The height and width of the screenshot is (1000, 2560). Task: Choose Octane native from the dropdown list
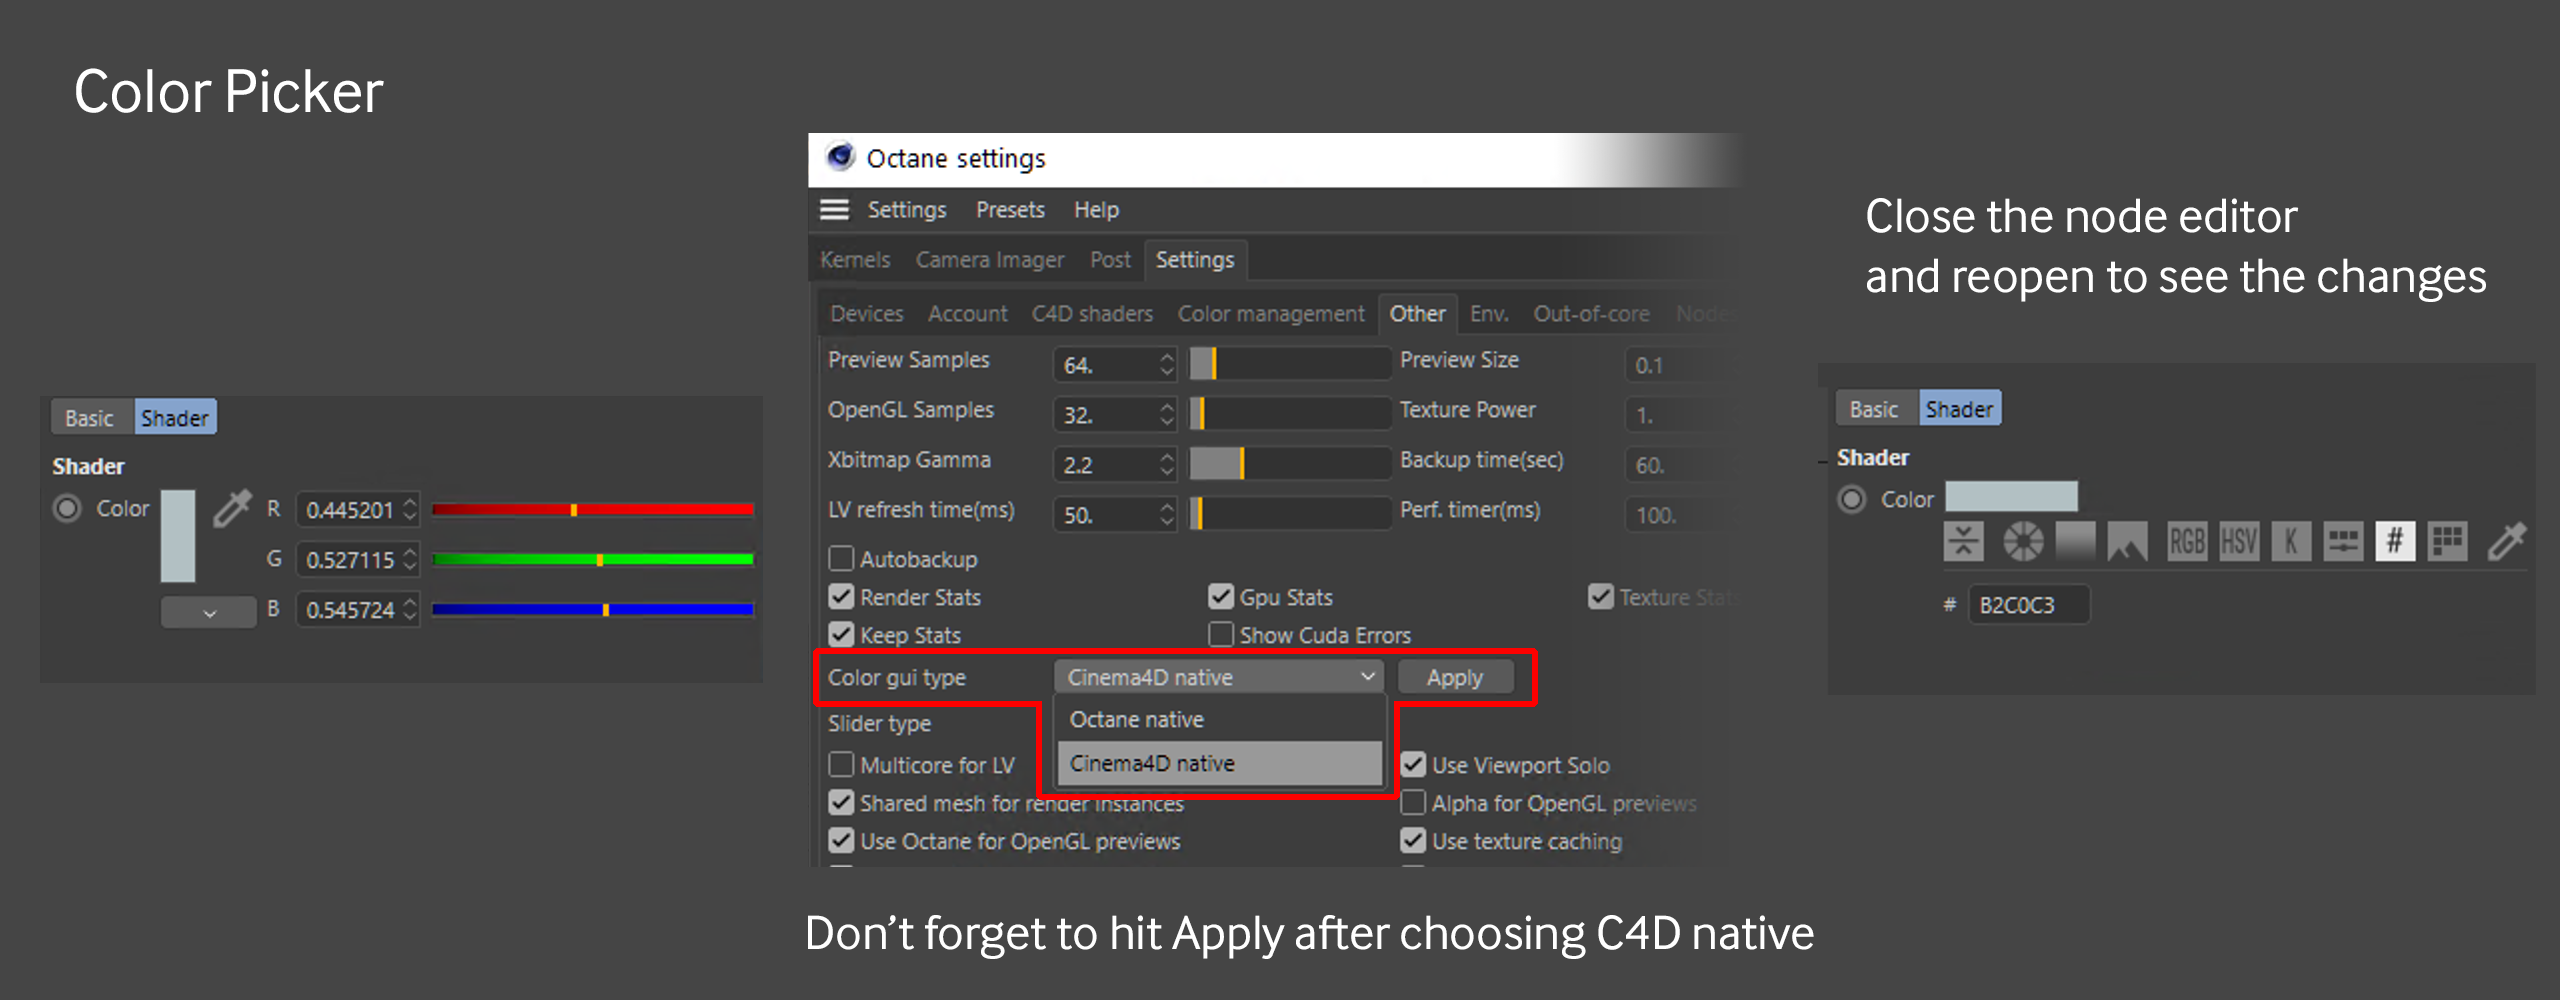[1137, 720]
